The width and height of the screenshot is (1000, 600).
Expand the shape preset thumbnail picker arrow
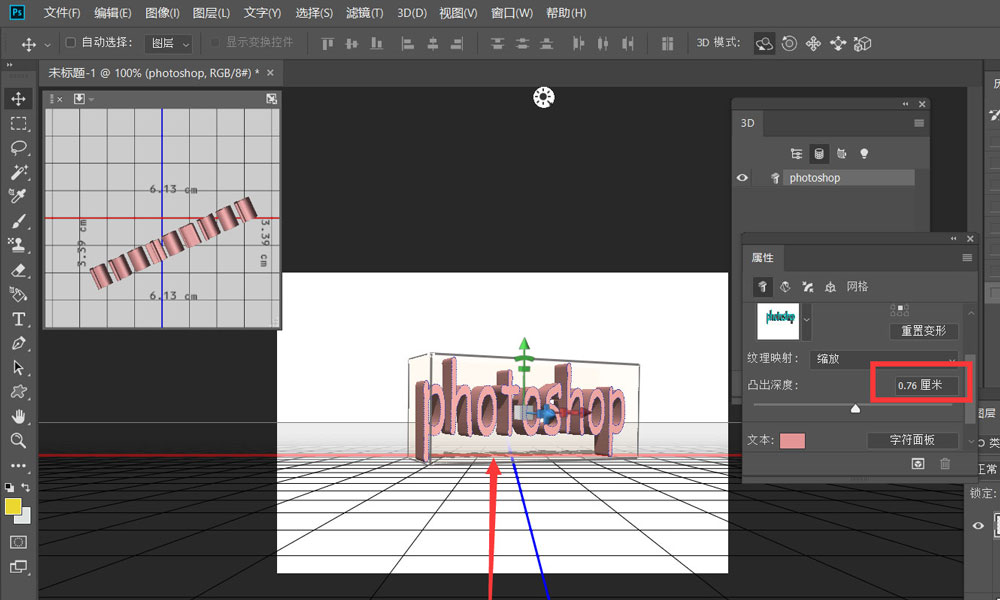[x=807, y=319]
